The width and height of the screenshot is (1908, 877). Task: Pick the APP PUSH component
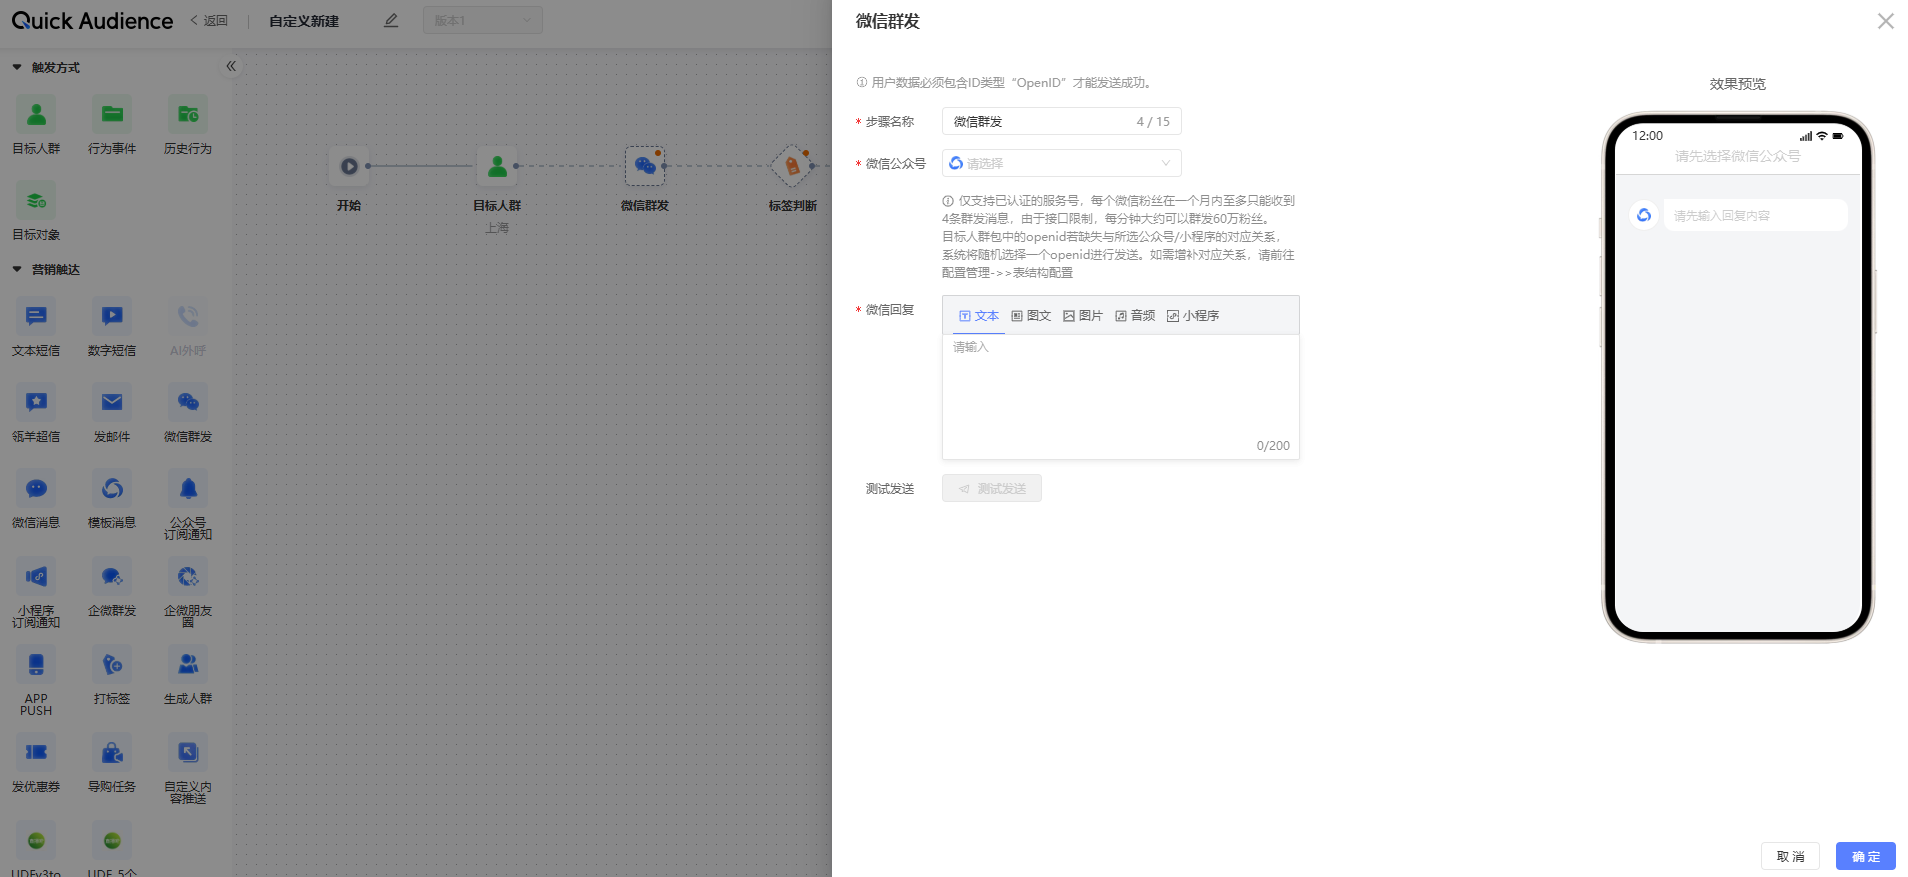(36, 664)
